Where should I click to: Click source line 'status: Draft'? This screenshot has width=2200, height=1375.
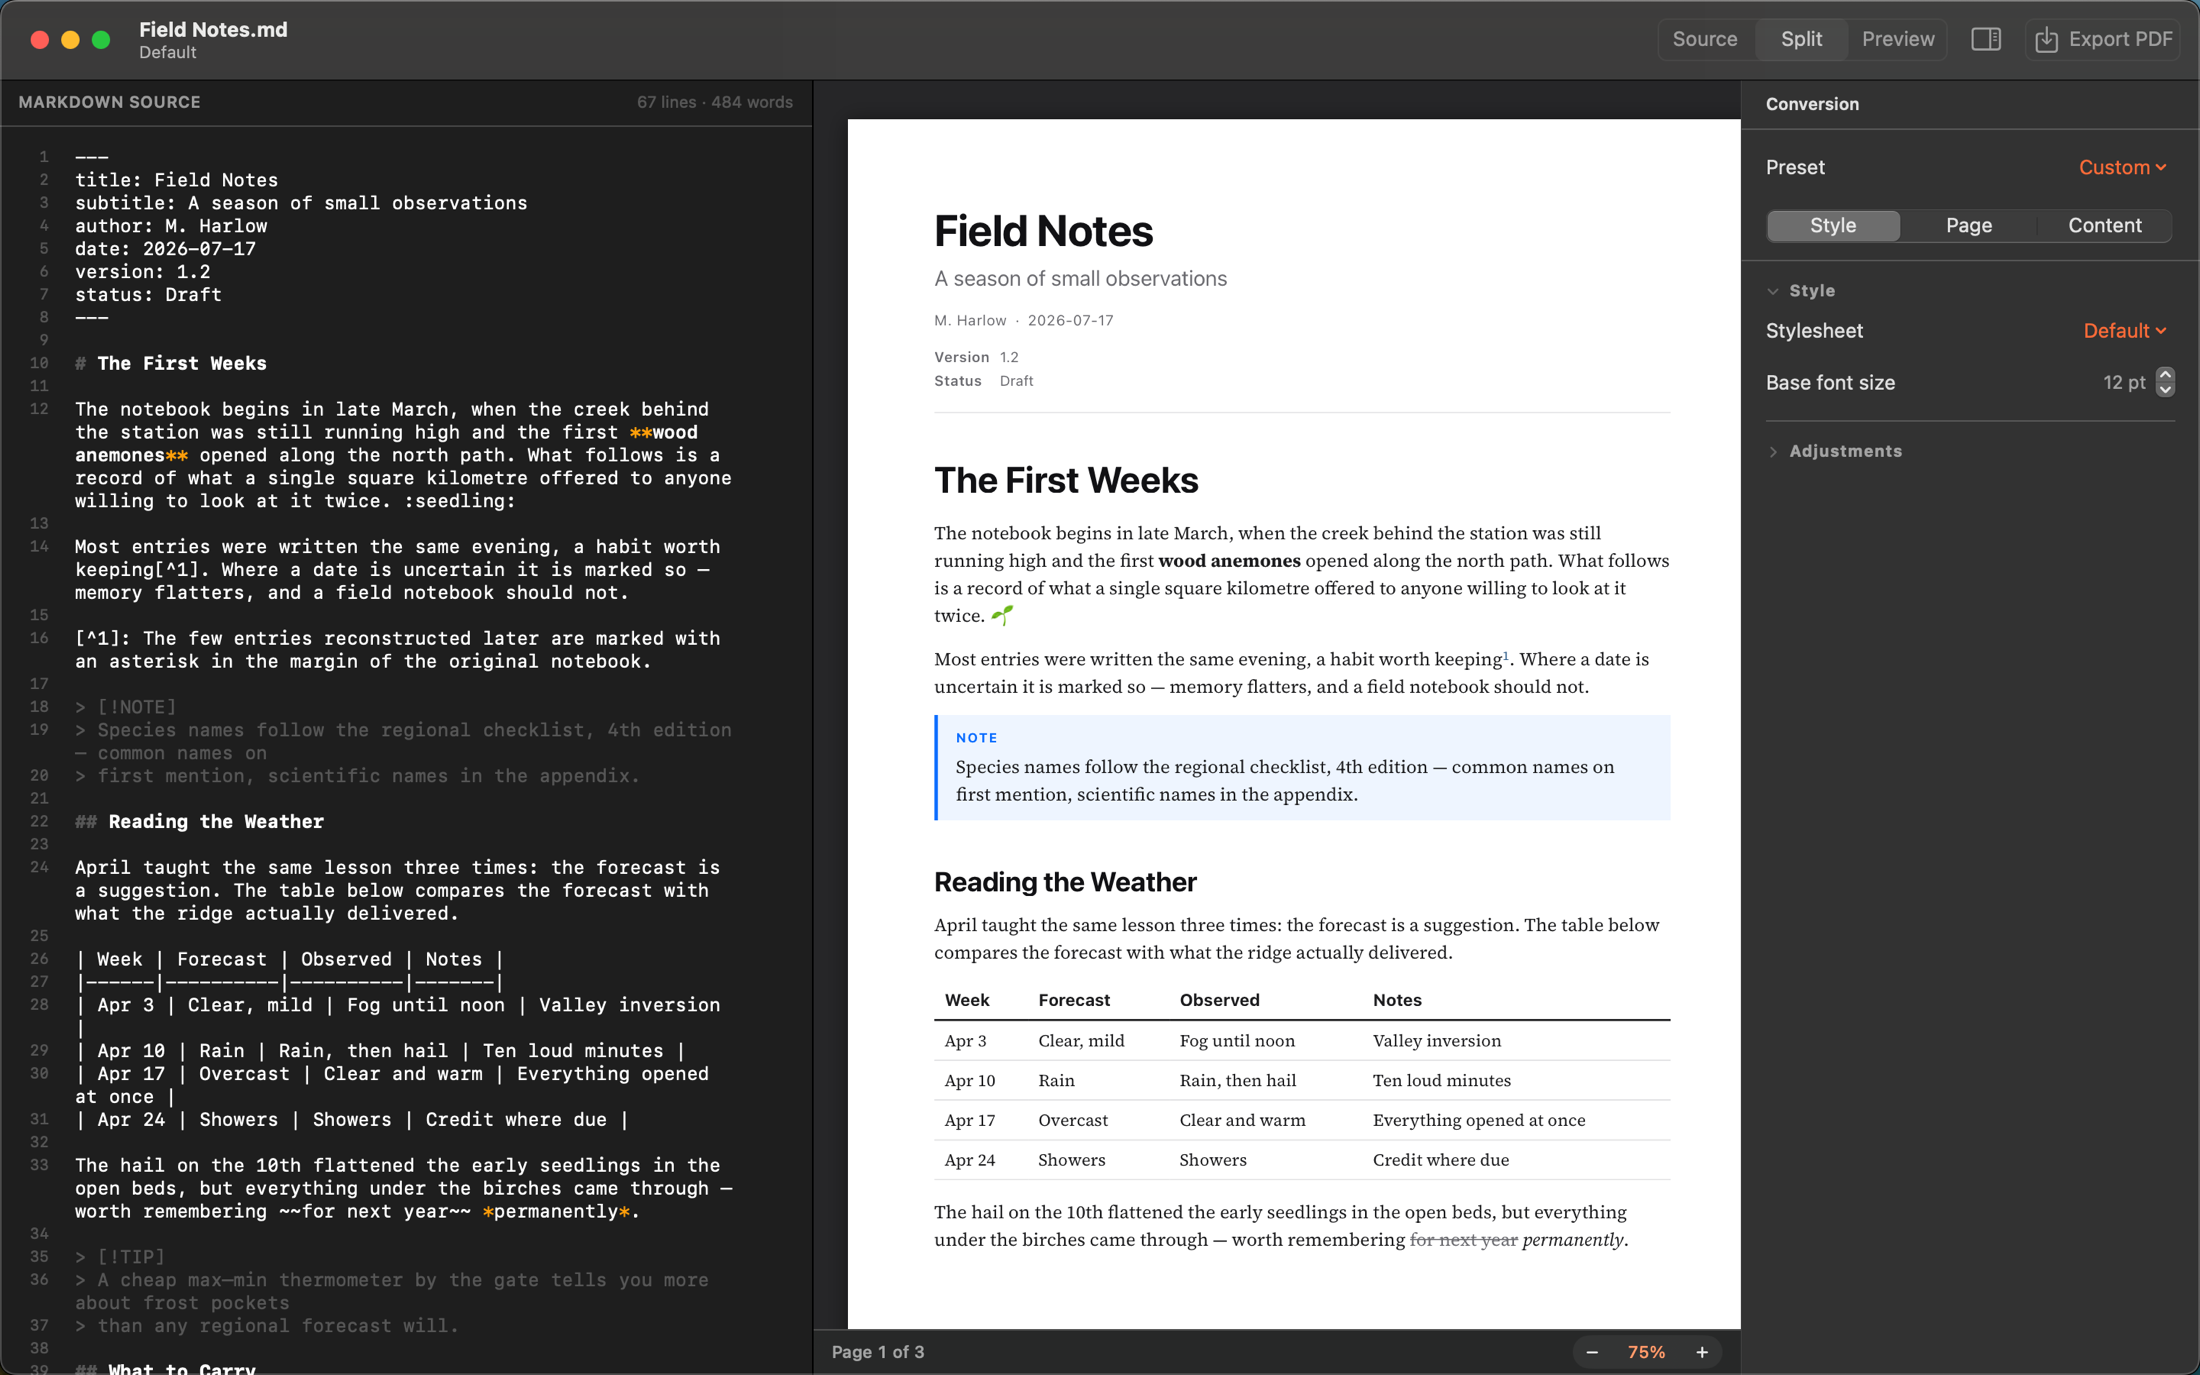[148, 295]
